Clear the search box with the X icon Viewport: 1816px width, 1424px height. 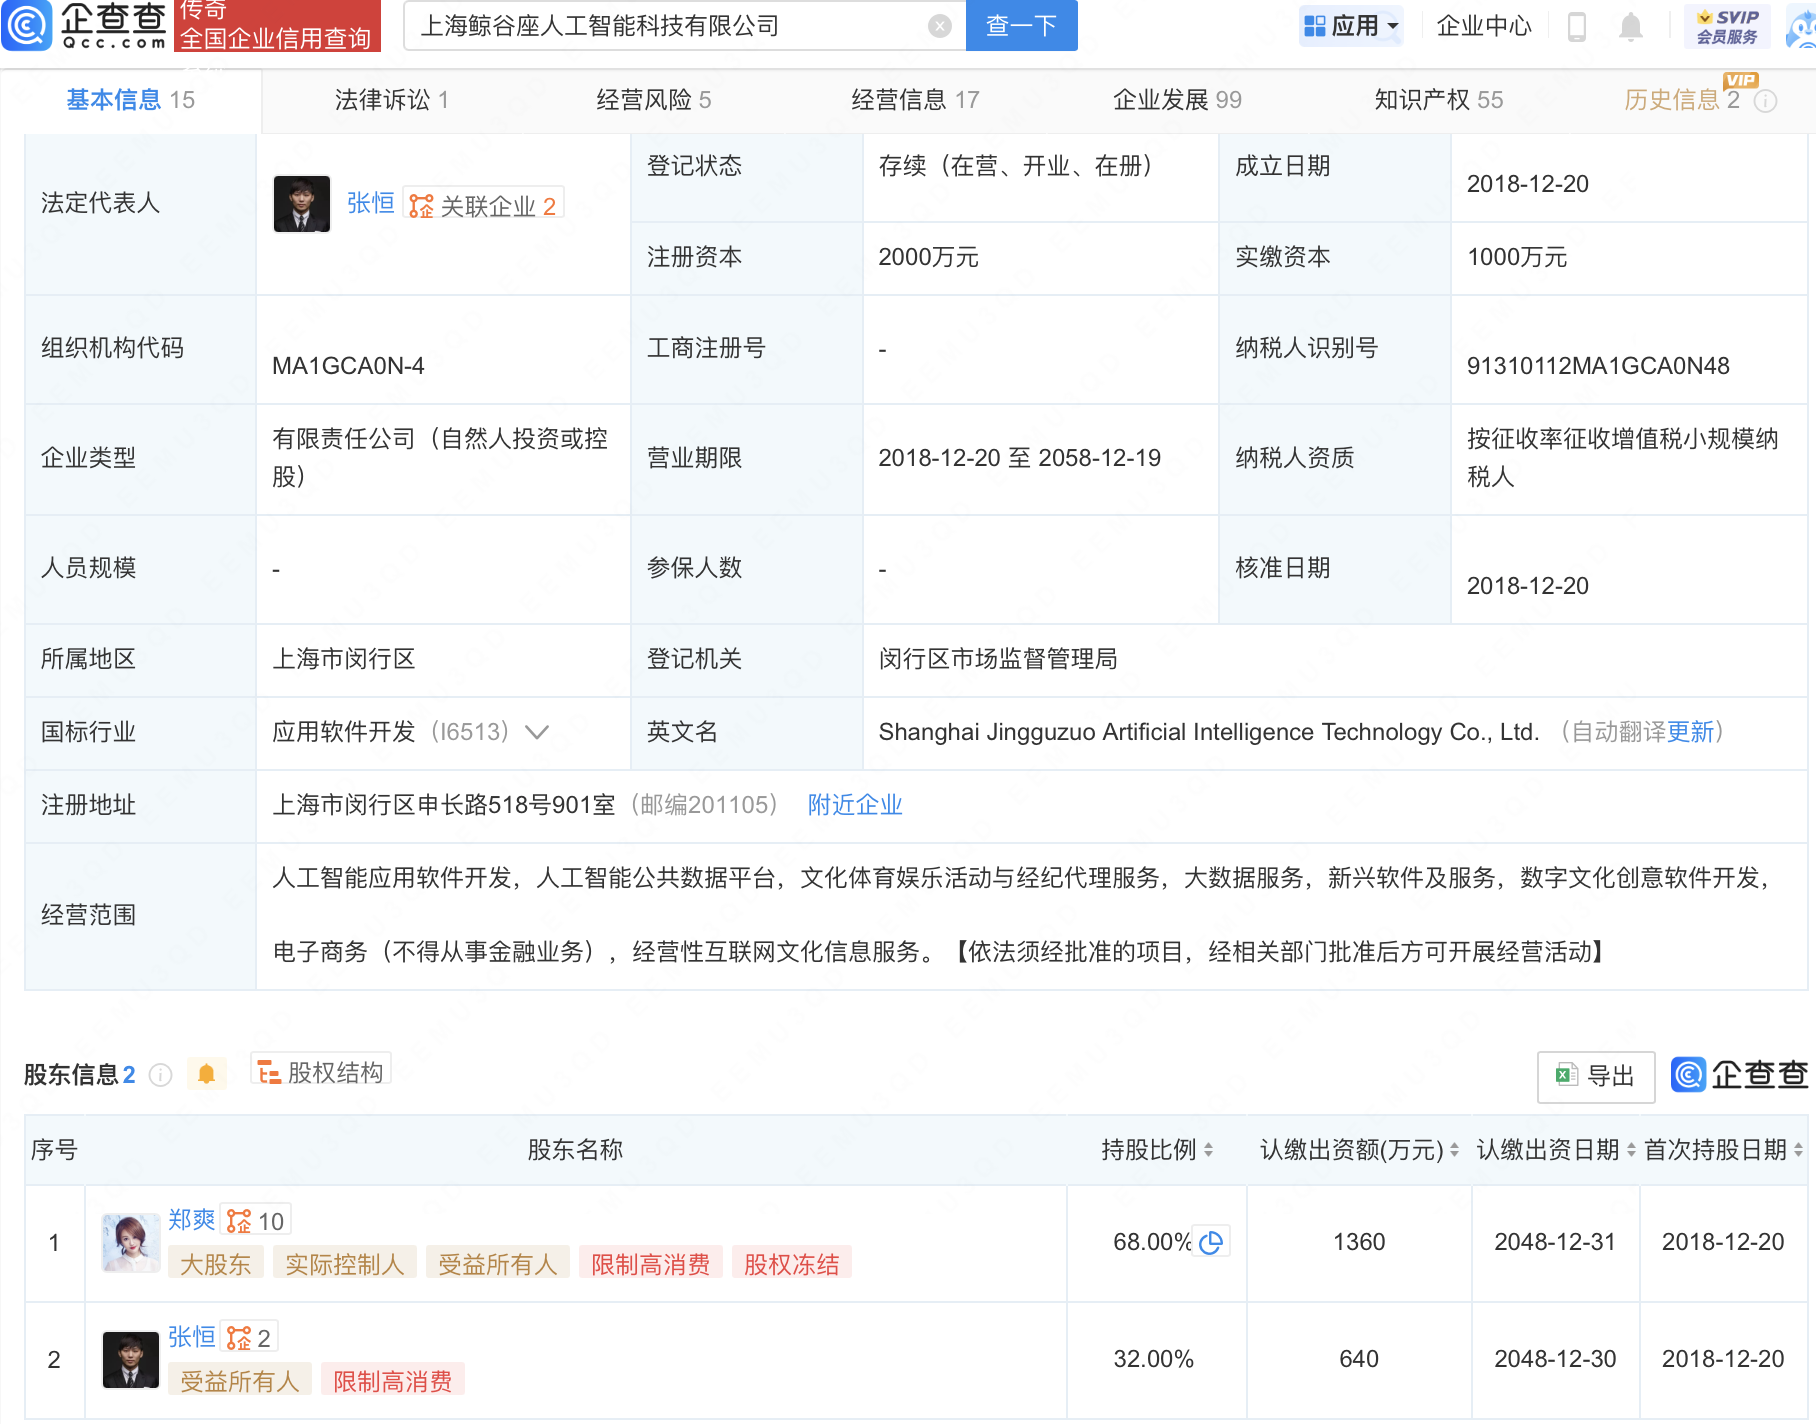coord(939,26)
